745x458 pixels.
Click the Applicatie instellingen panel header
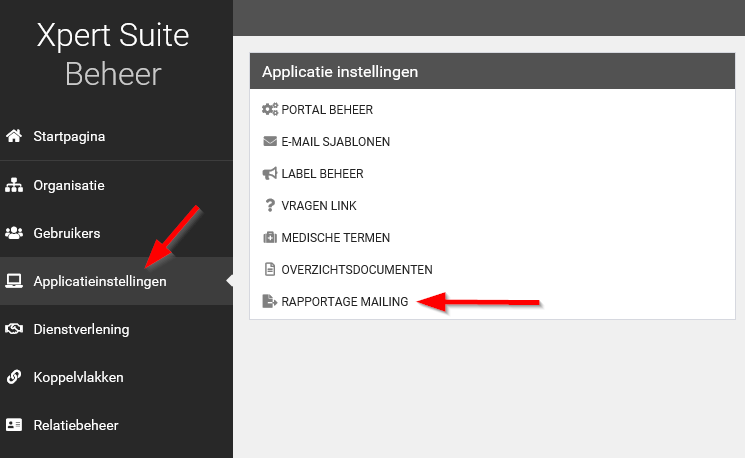(340, 72)
